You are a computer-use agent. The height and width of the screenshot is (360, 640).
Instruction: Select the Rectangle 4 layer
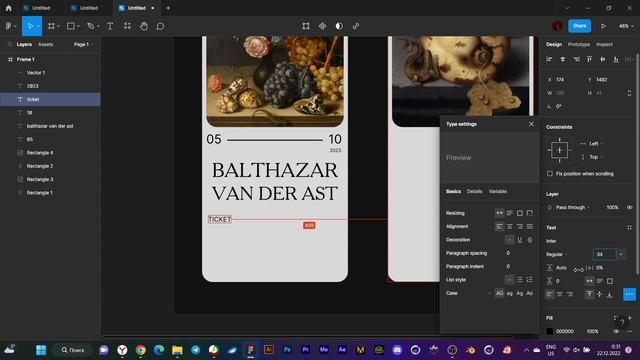50,153
